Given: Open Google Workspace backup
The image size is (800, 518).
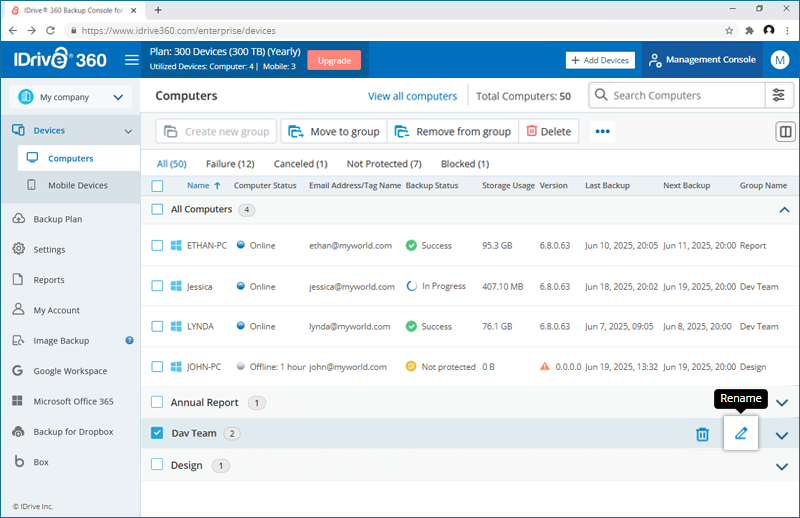Looking at the screenshot, I should 70,371.
